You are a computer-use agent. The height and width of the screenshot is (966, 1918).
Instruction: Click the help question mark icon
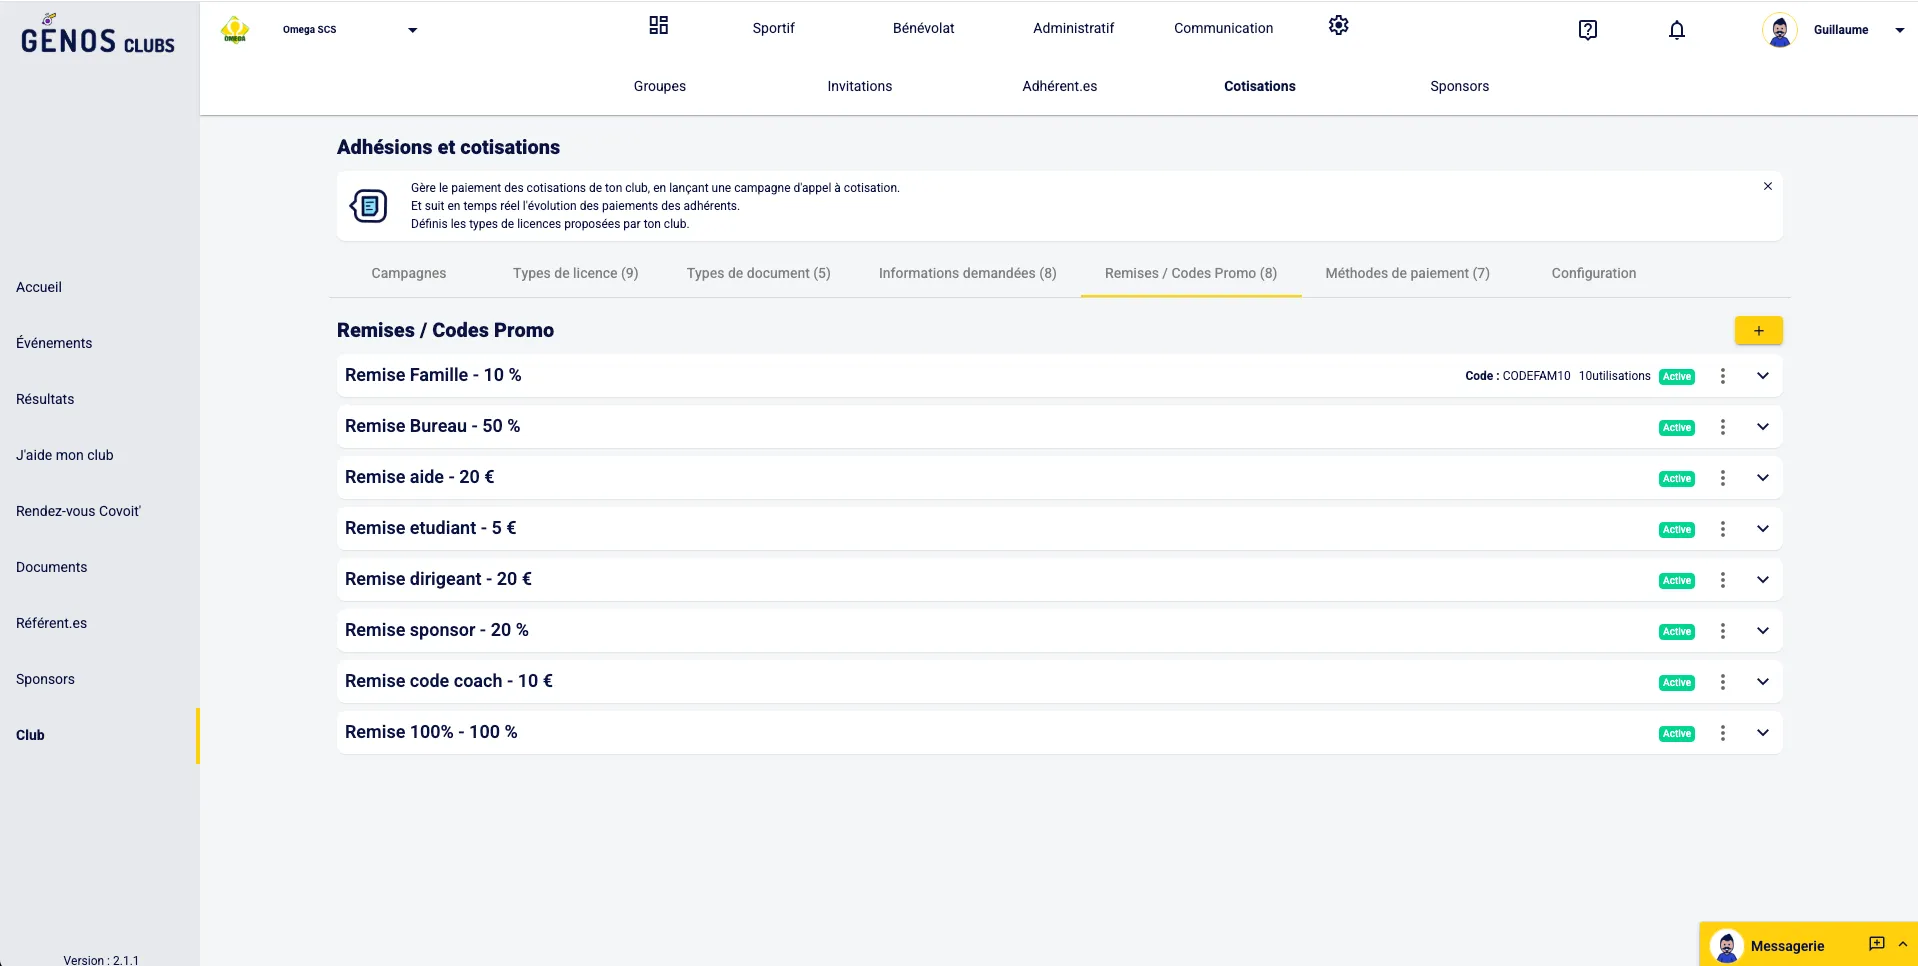pos(1587,30)
